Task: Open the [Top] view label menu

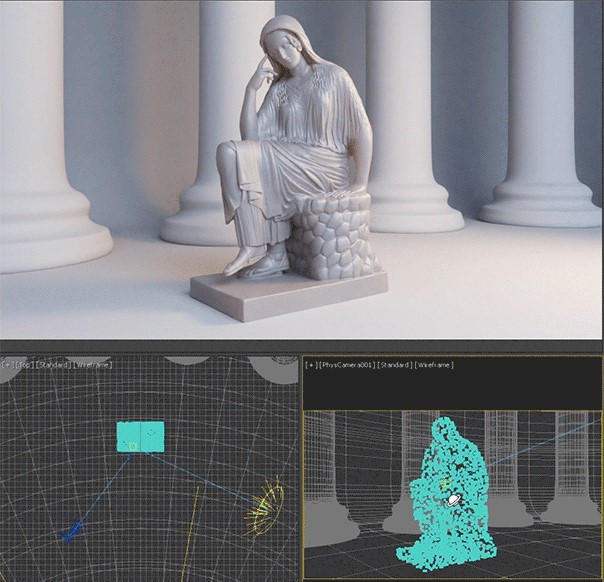Action: point(23,365)
